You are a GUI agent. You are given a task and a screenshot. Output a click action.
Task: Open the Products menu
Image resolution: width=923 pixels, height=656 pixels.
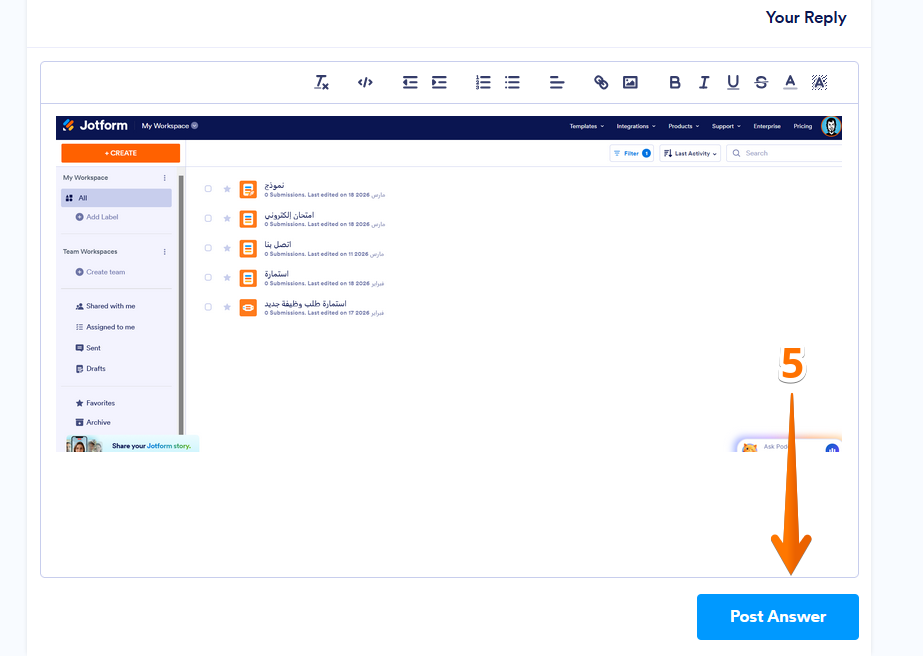click(683, 126)
